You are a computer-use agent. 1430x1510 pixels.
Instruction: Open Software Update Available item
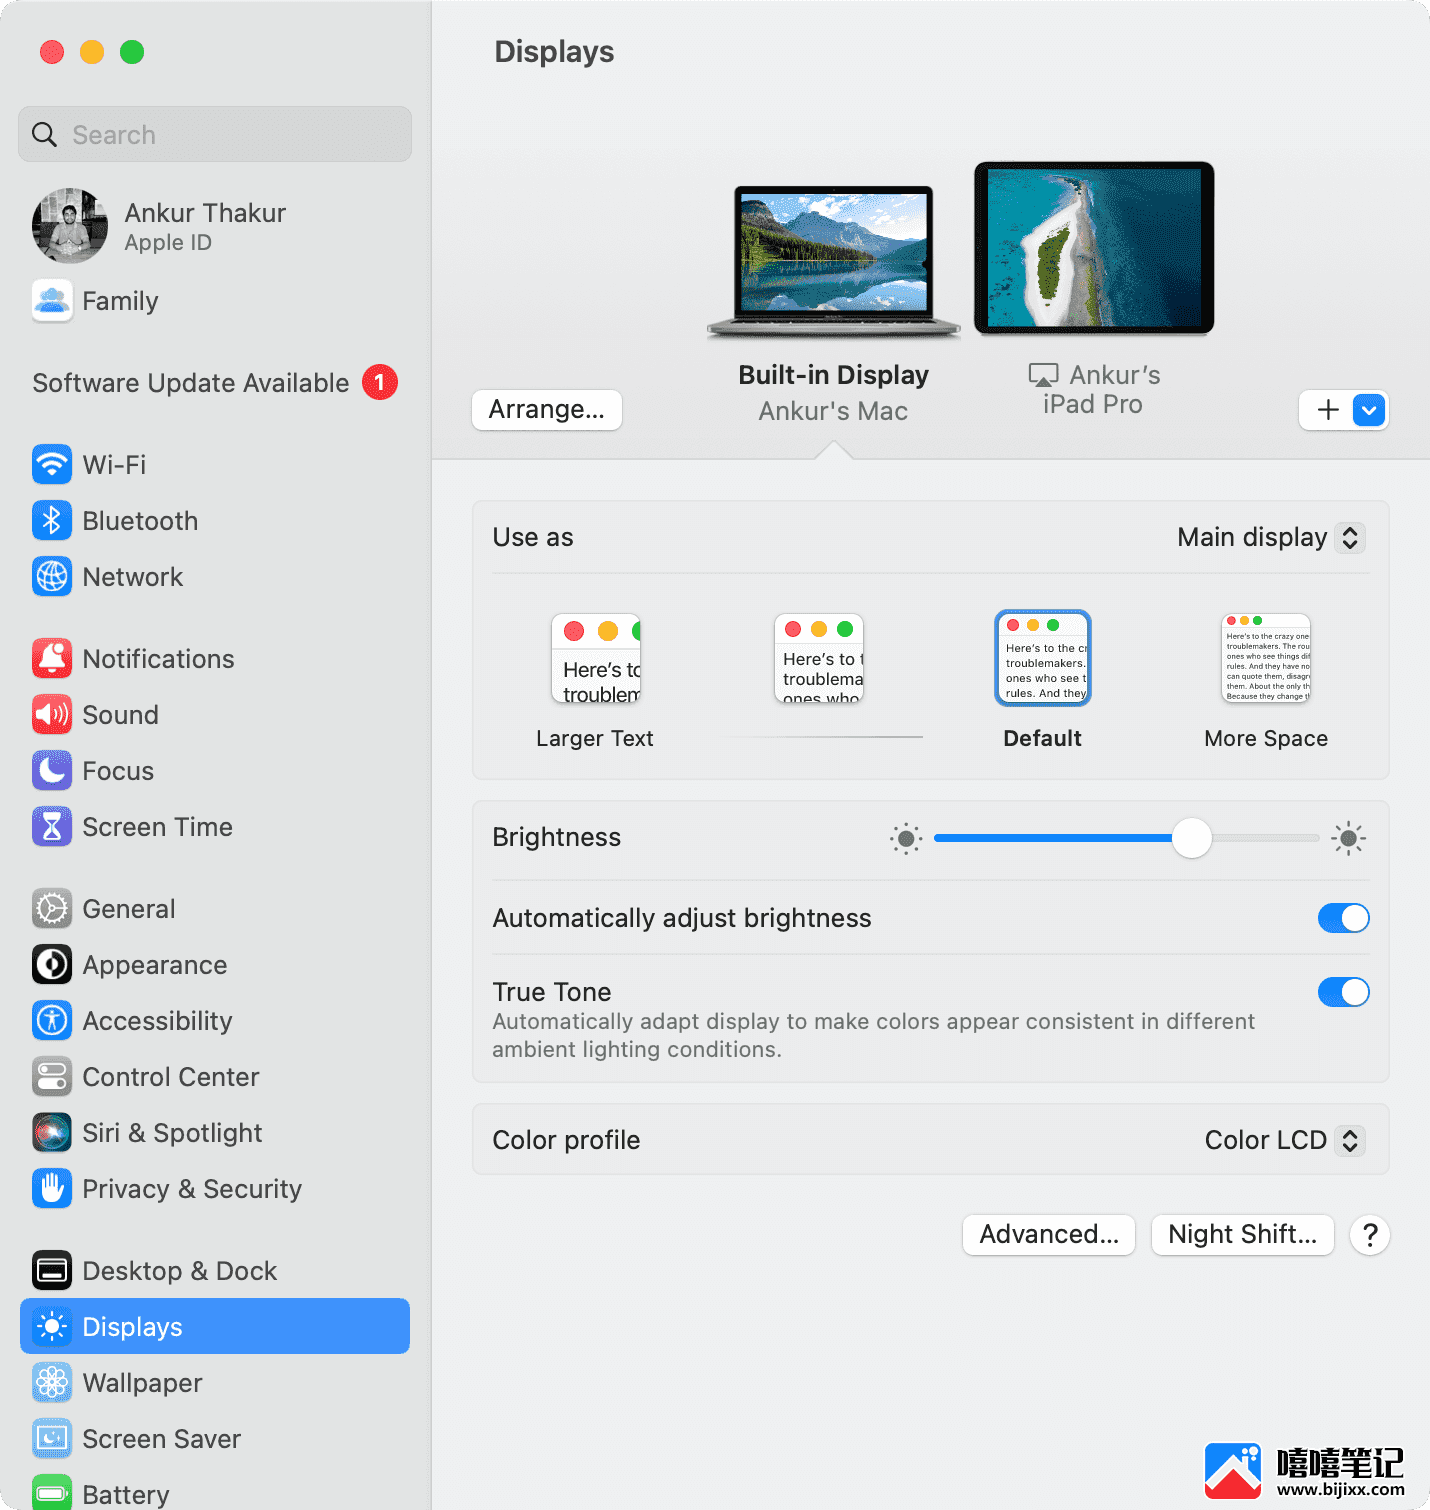[215, 383]
